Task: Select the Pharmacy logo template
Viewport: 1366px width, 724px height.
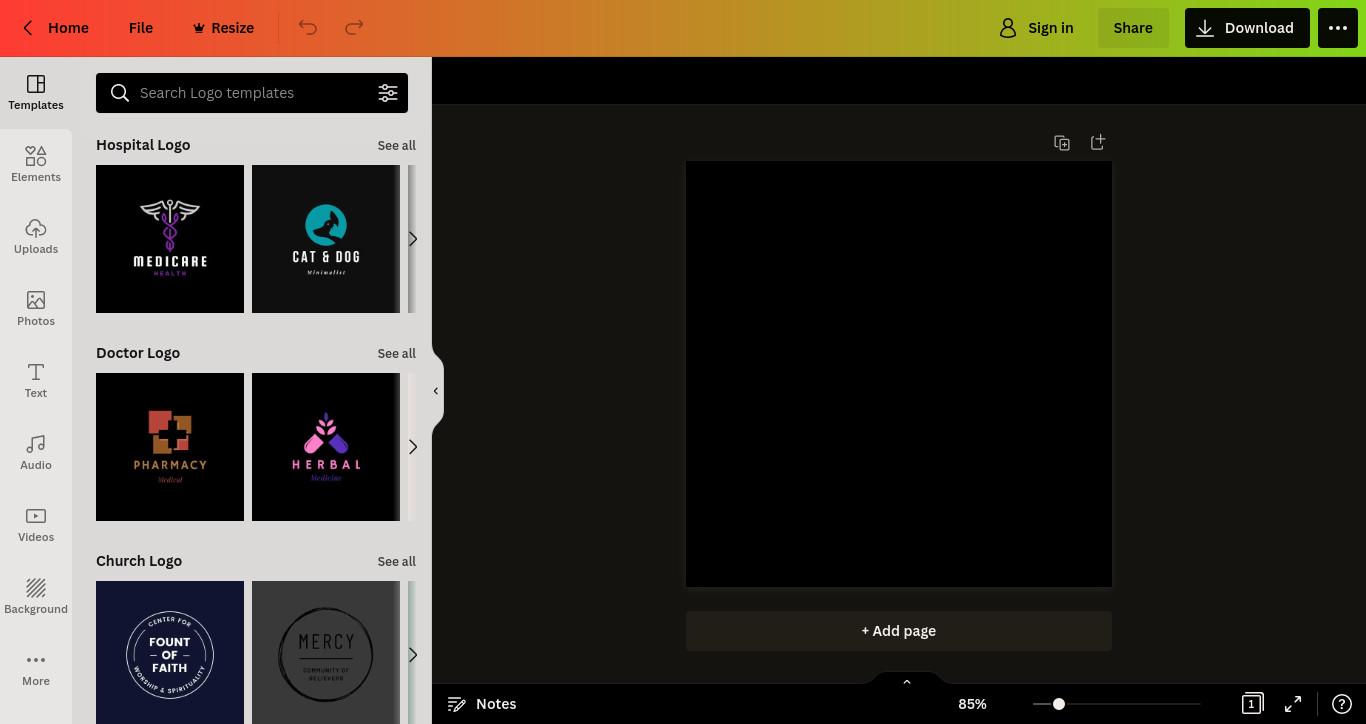Action: (x=170, y=447)
